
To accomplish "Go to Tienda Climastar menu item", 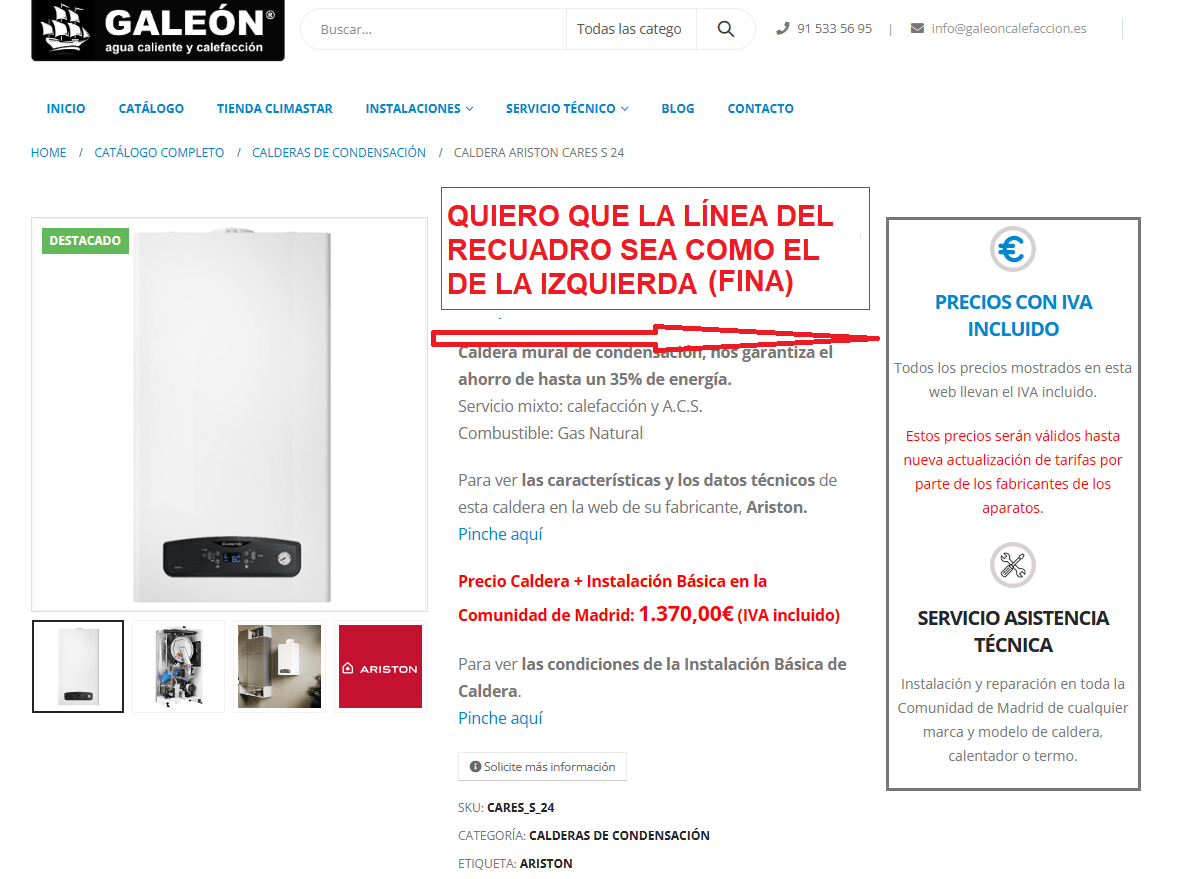I will click(x=274, y=109).
